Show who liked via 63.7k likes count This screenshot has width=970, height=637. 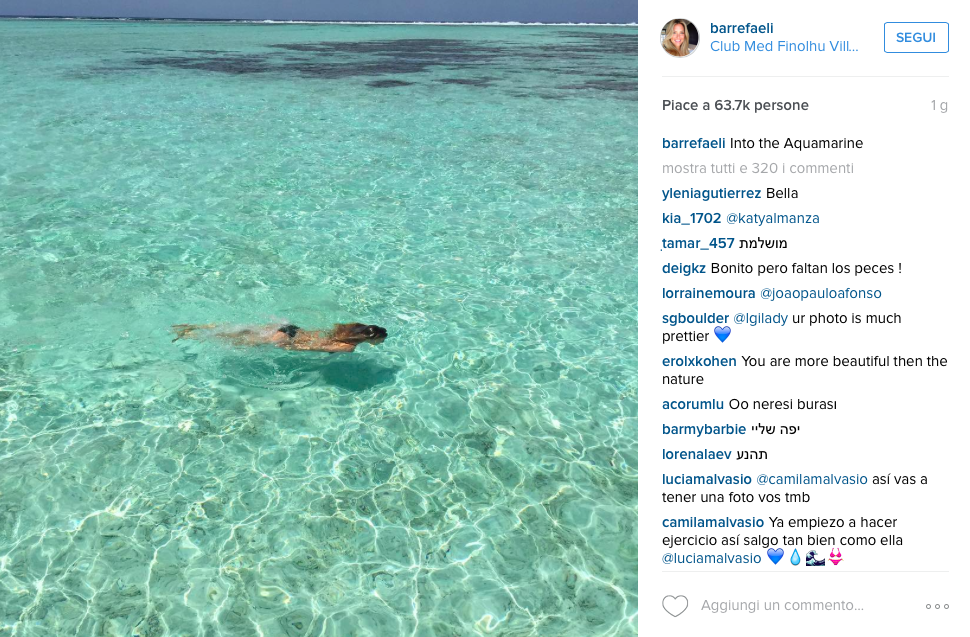pyautogui.click(x=735, y=105)
